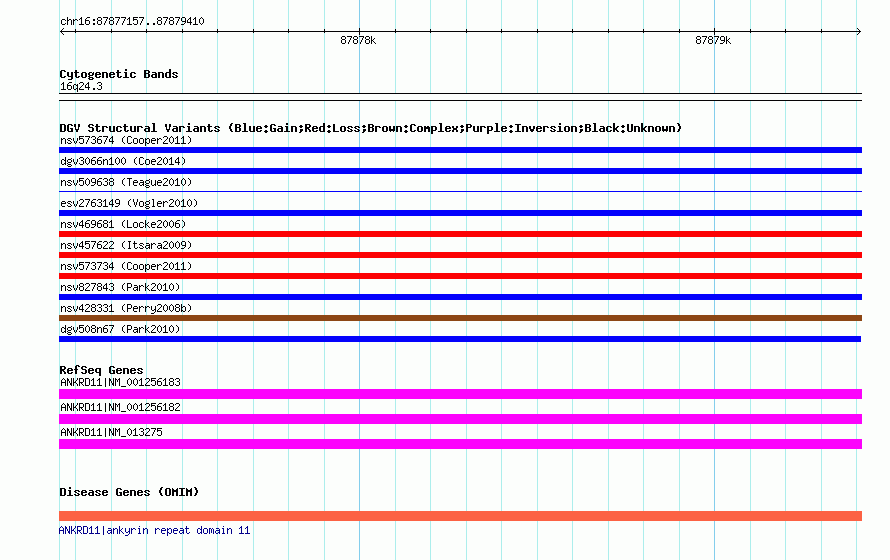Click the Disease Genes (OMIM) track heading

[x=129, y=492]
